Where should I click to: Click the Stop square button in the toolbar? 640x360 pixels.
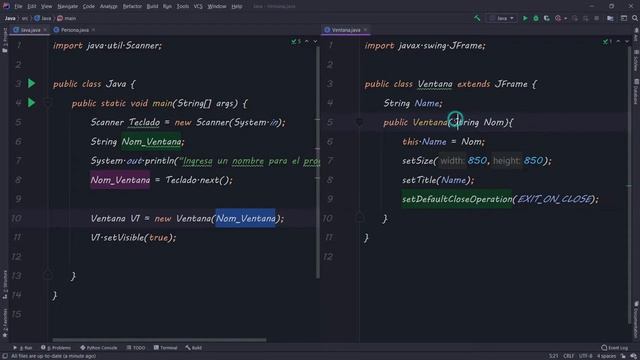[596, 18]
